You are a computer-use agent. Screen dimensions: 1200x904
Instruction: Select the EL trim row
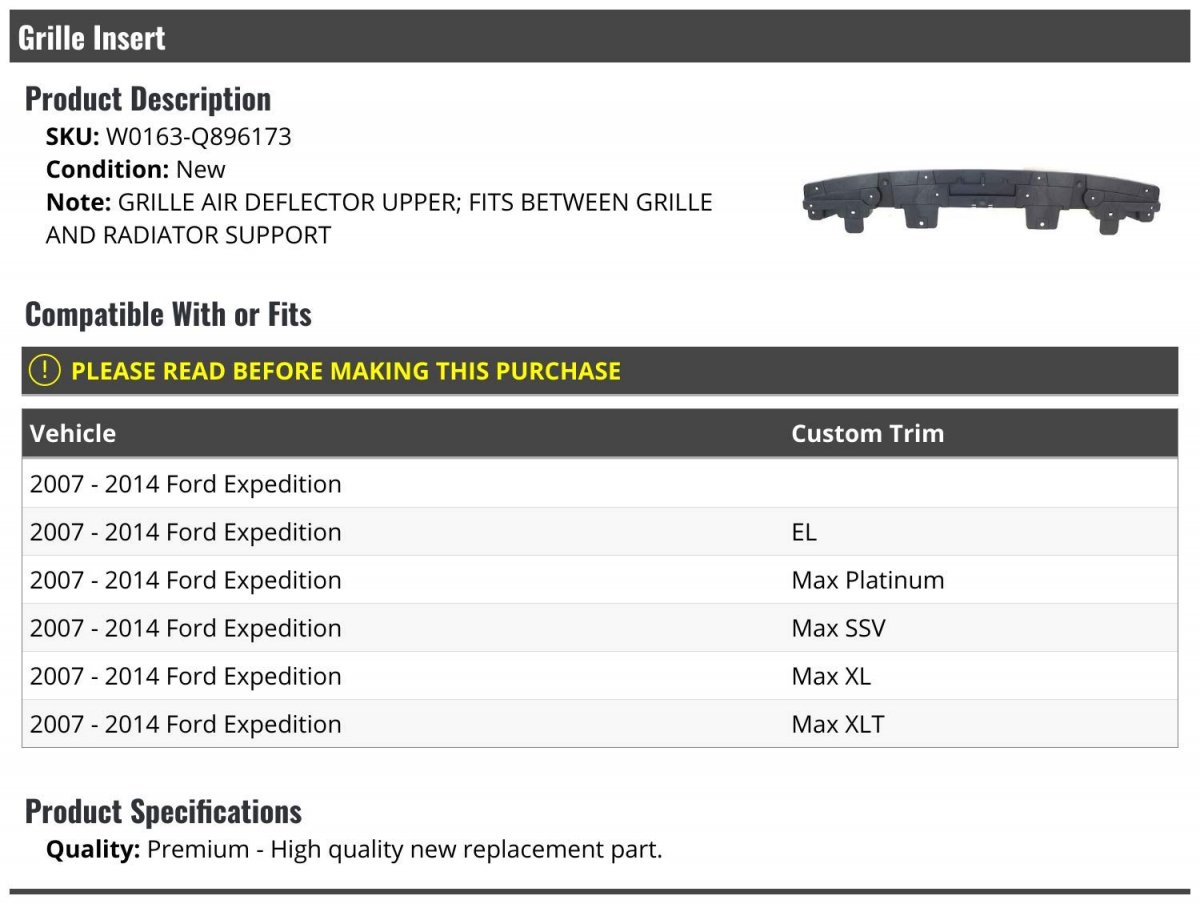point(600,532)
